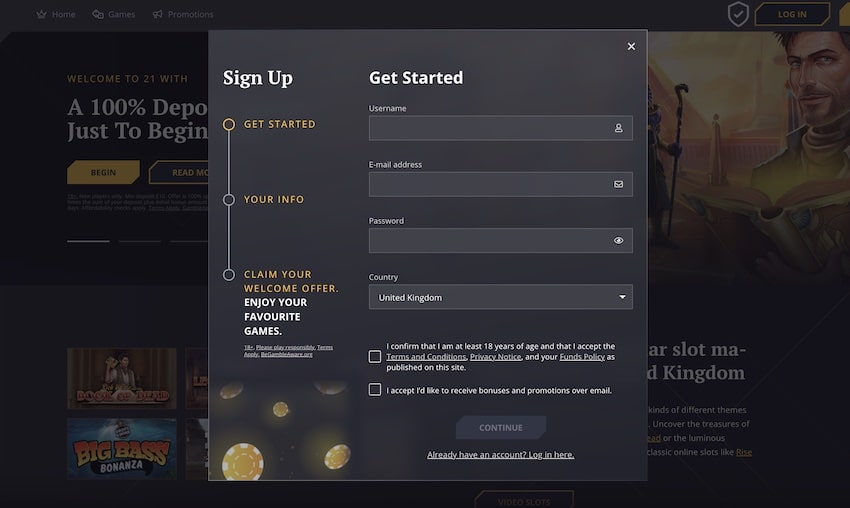Image resolution: width=850 pixels, height=508 pixels.
Task: Click the envelope icon in E-mail field
Action: click(619, 184)
